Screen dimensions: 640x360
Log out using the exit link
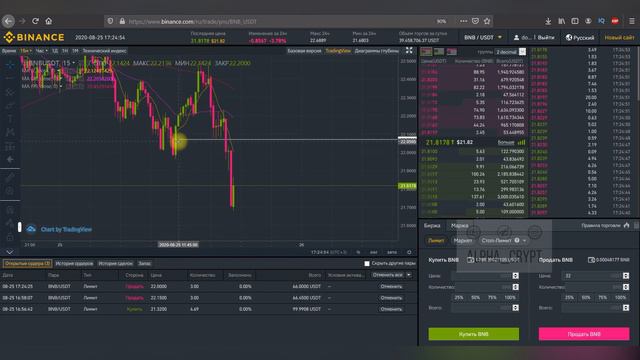[546, 38]
